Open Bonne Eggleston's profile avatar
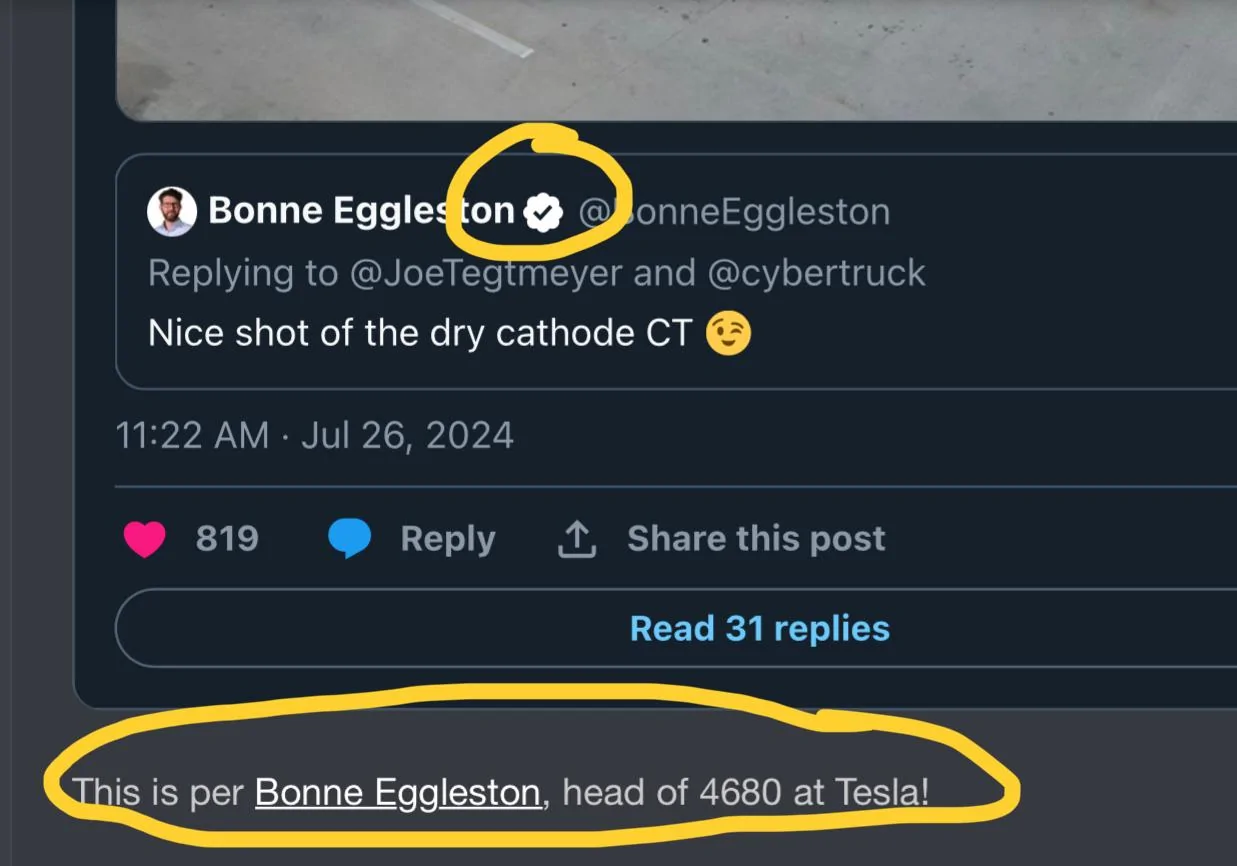Screen dimensions: 1237x866 172,212
